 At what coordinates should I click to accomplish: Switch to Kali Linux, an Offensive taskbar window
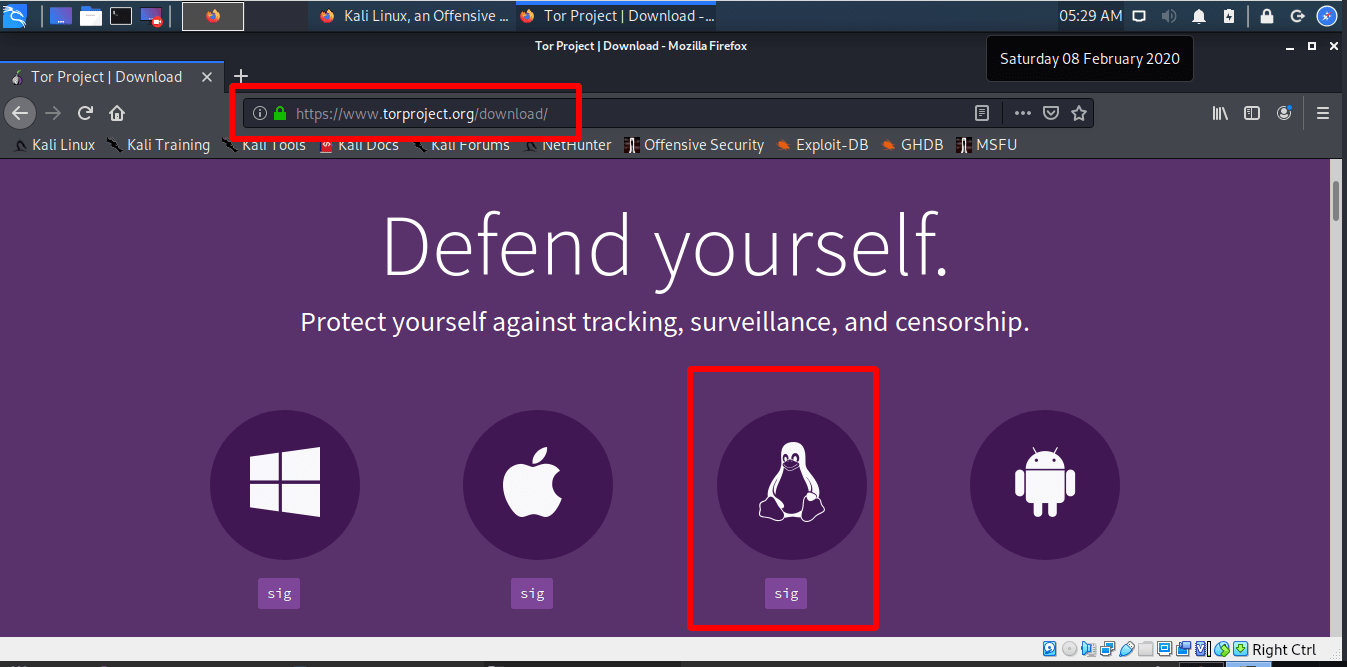point(414,16)
